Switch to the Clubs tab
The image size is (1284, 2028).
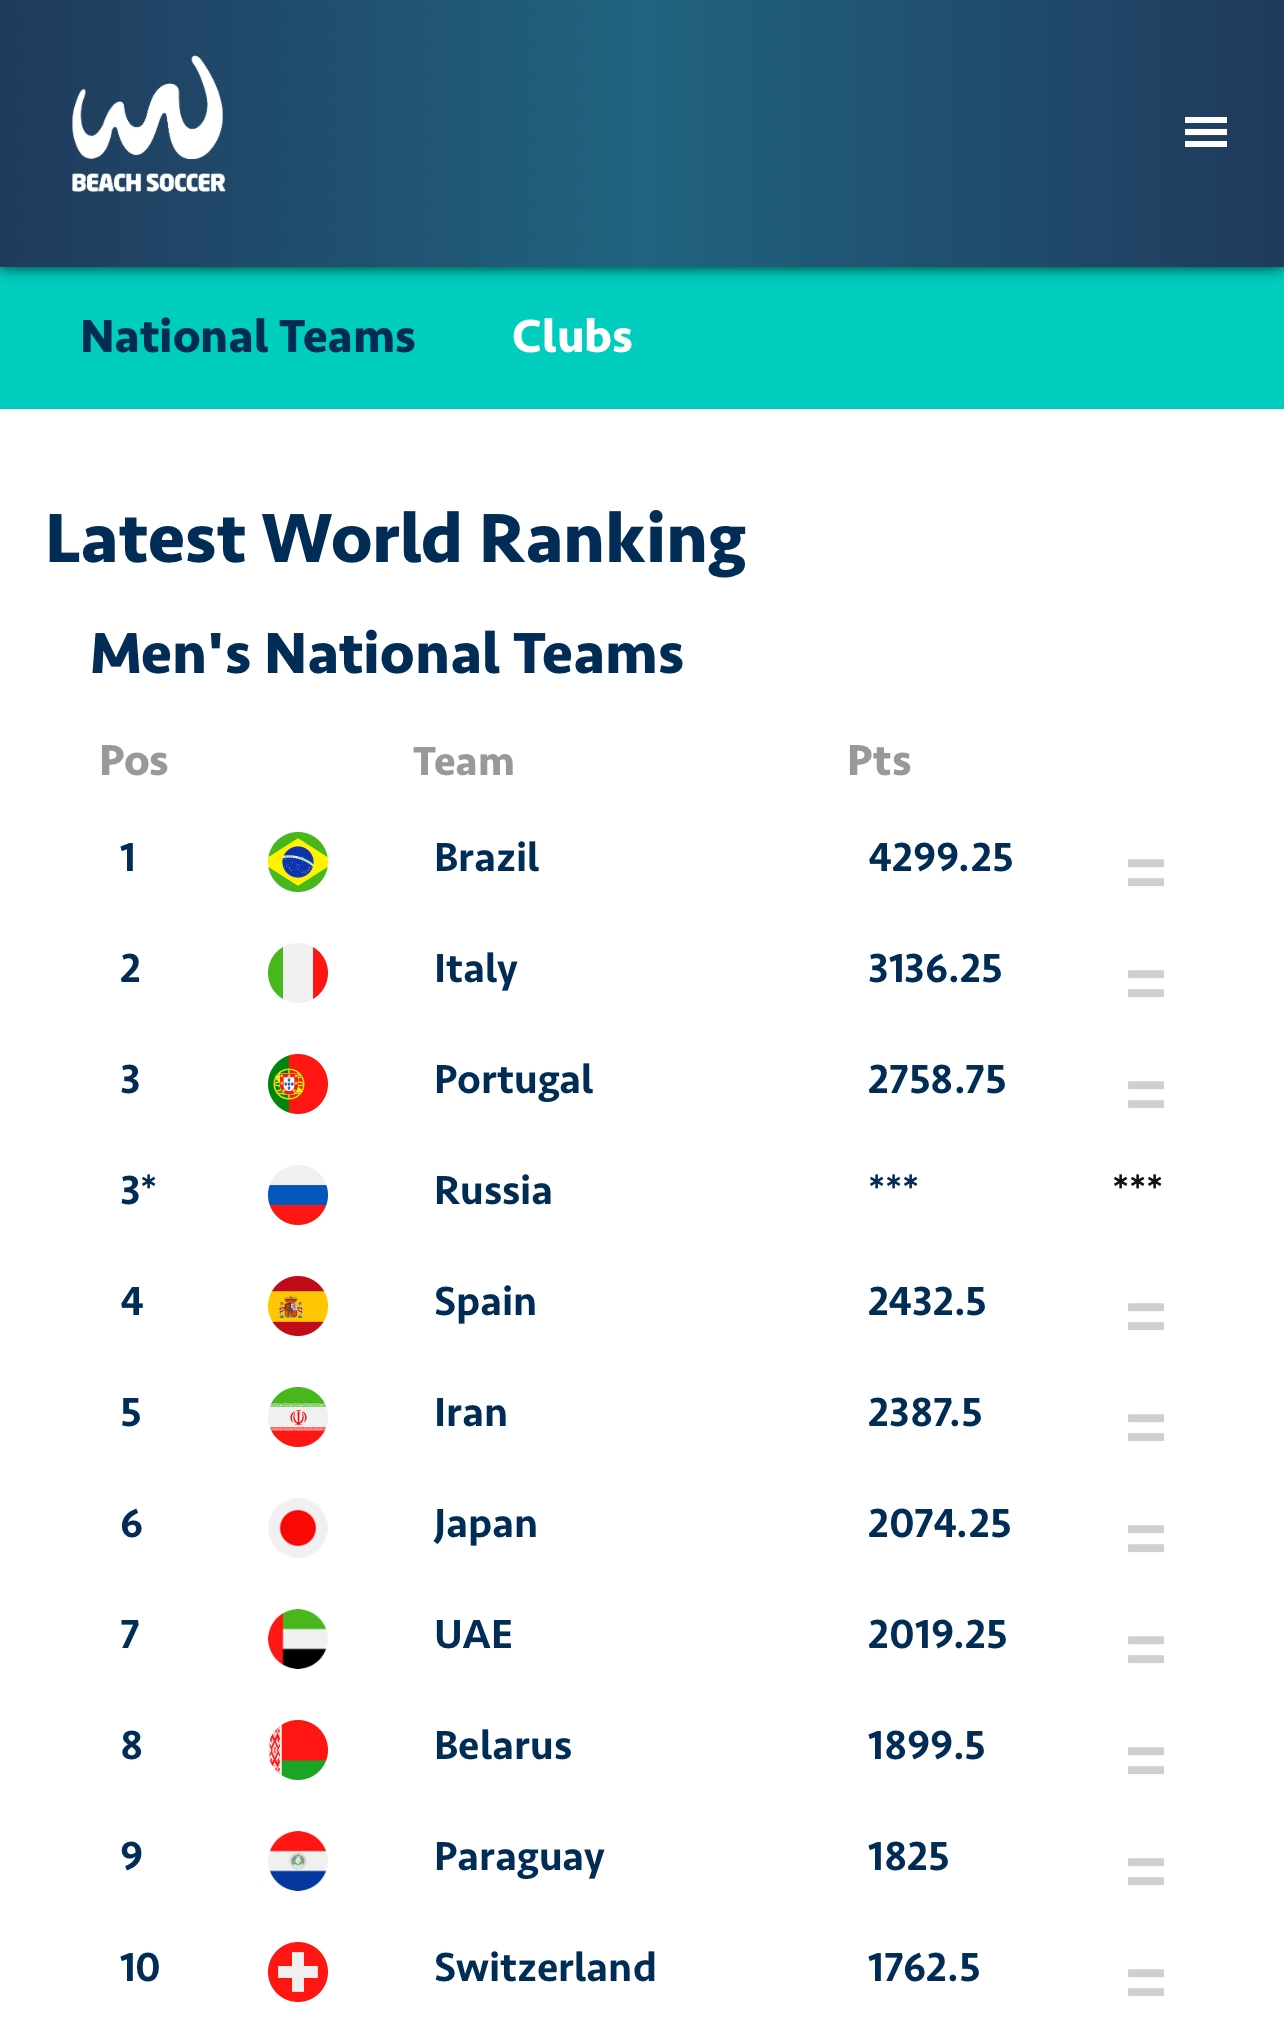(x=572, y=337)
